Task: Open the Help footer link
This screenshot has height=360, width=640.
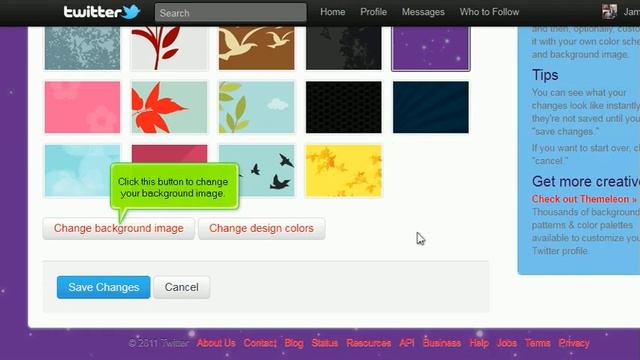Action: [x=479, y=343]
